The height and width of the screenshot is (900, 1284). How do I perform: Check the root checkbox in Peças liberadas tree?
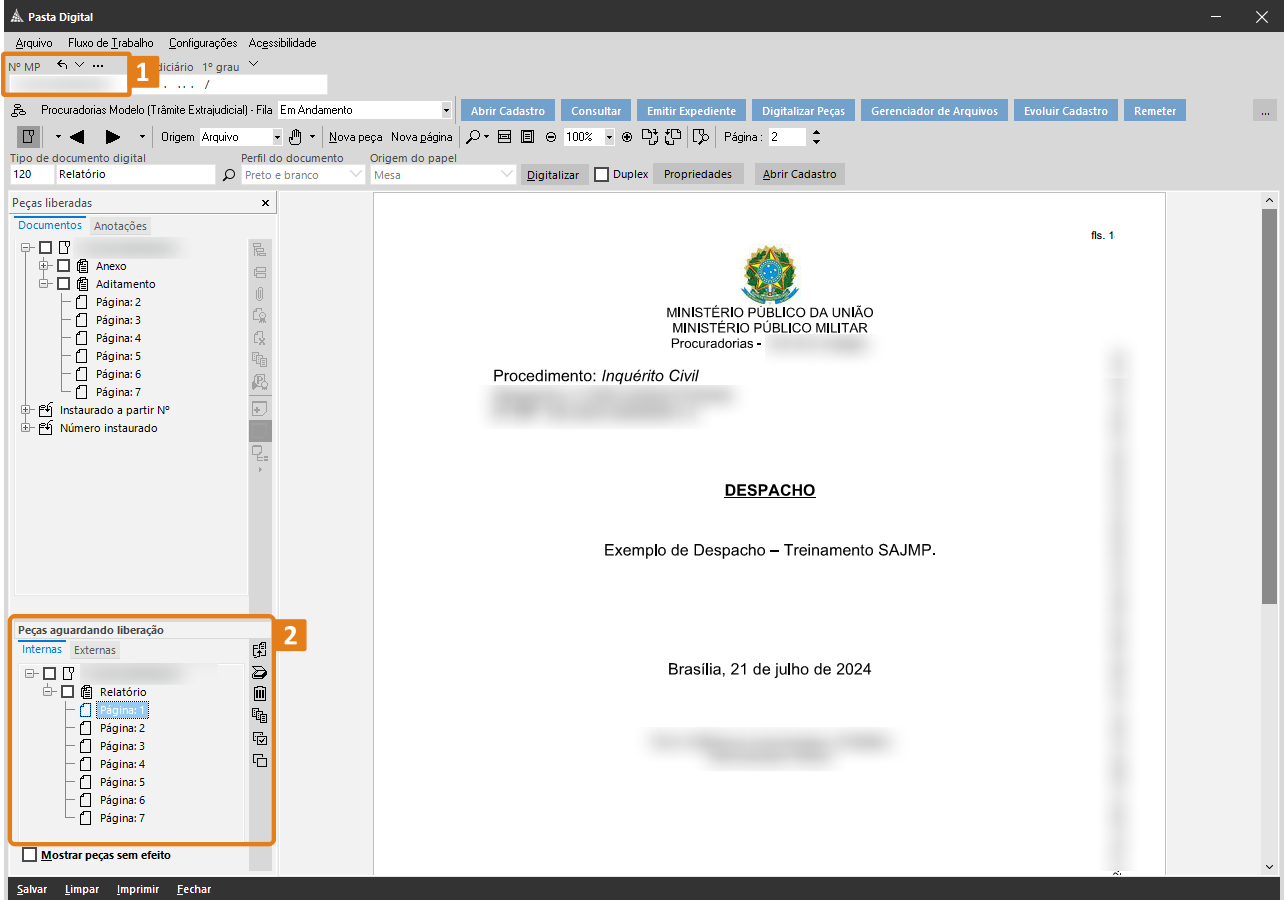tap(46, 247)
